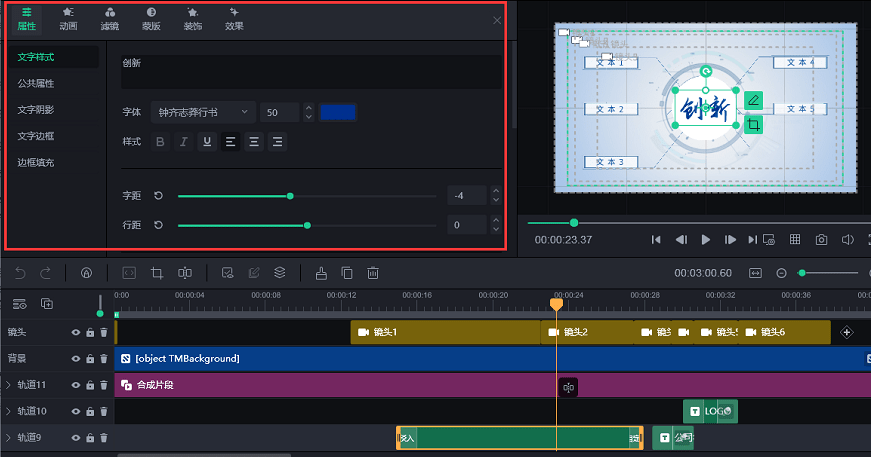Toggle the preview grid overlay
The width and height of the screenshot is (871, 457).
795,239
